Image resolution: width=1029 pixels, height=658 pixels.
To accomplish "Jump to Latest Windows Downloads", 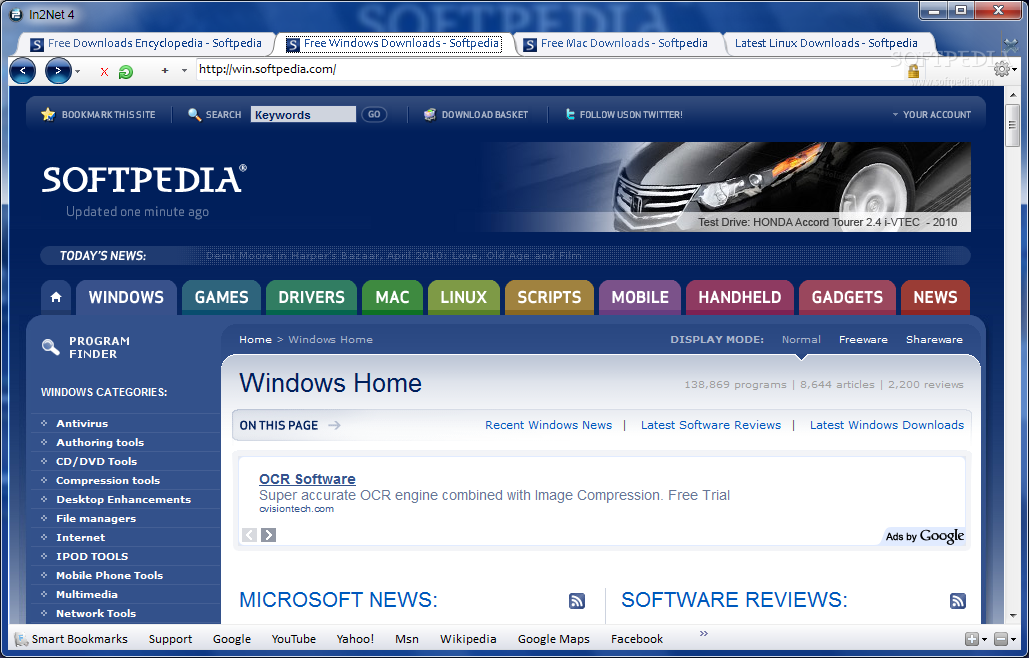I will [x=887, y=425].
